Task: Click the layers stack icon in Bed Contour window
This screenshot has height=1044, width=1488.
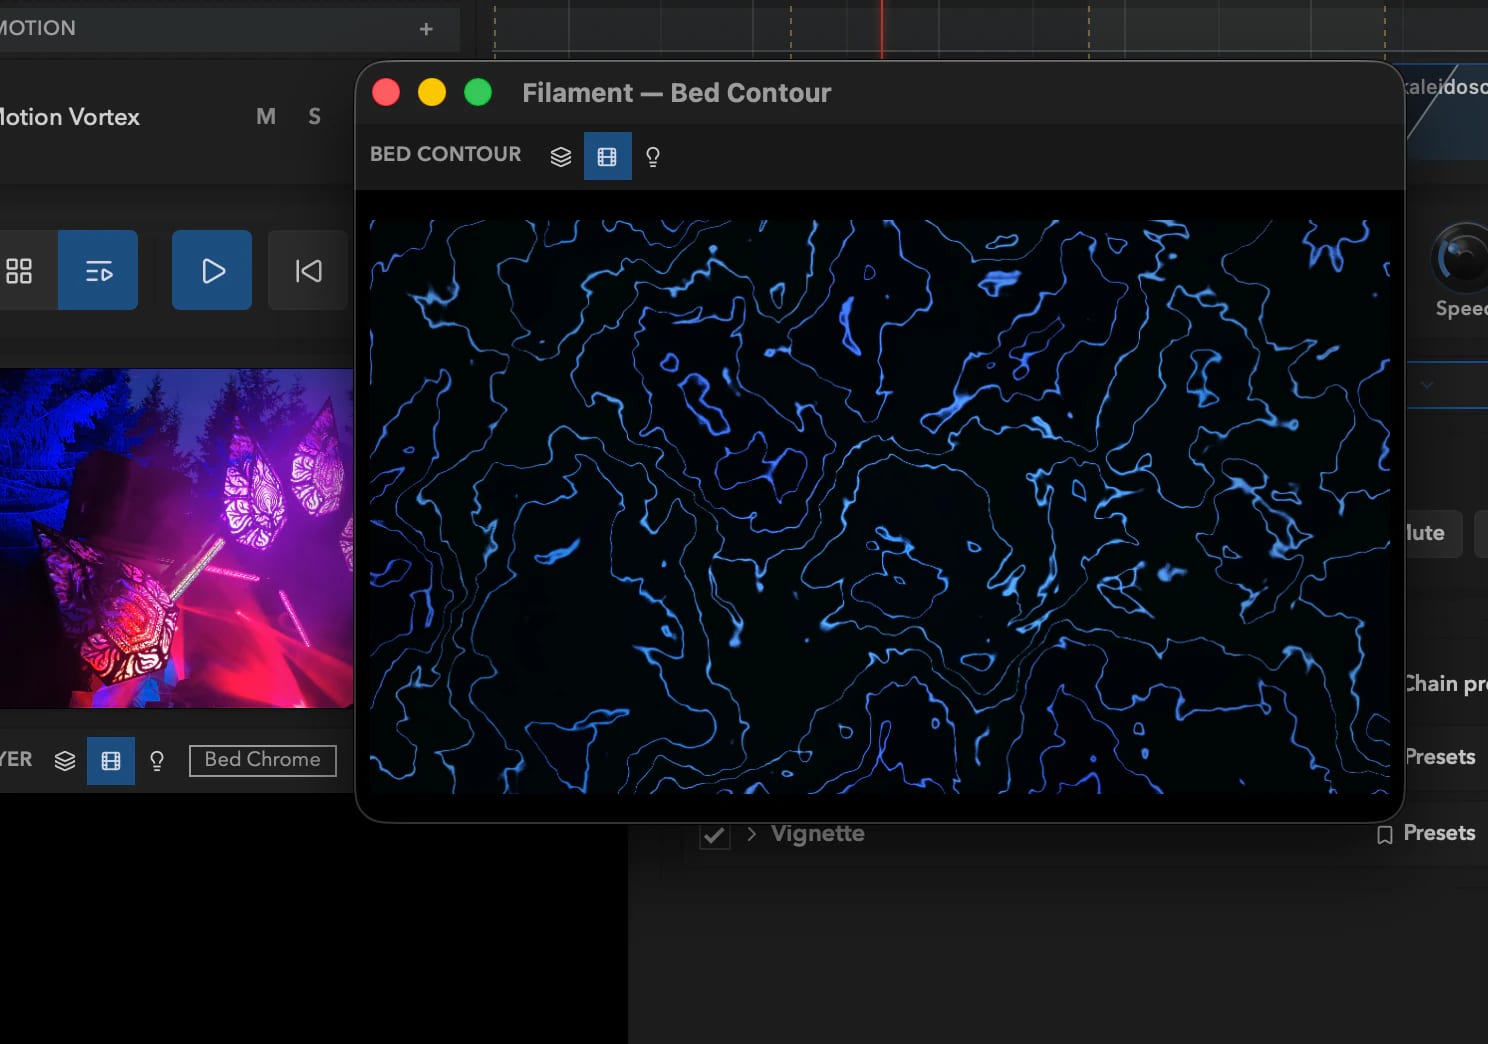Action: click(x=561, y=157)
